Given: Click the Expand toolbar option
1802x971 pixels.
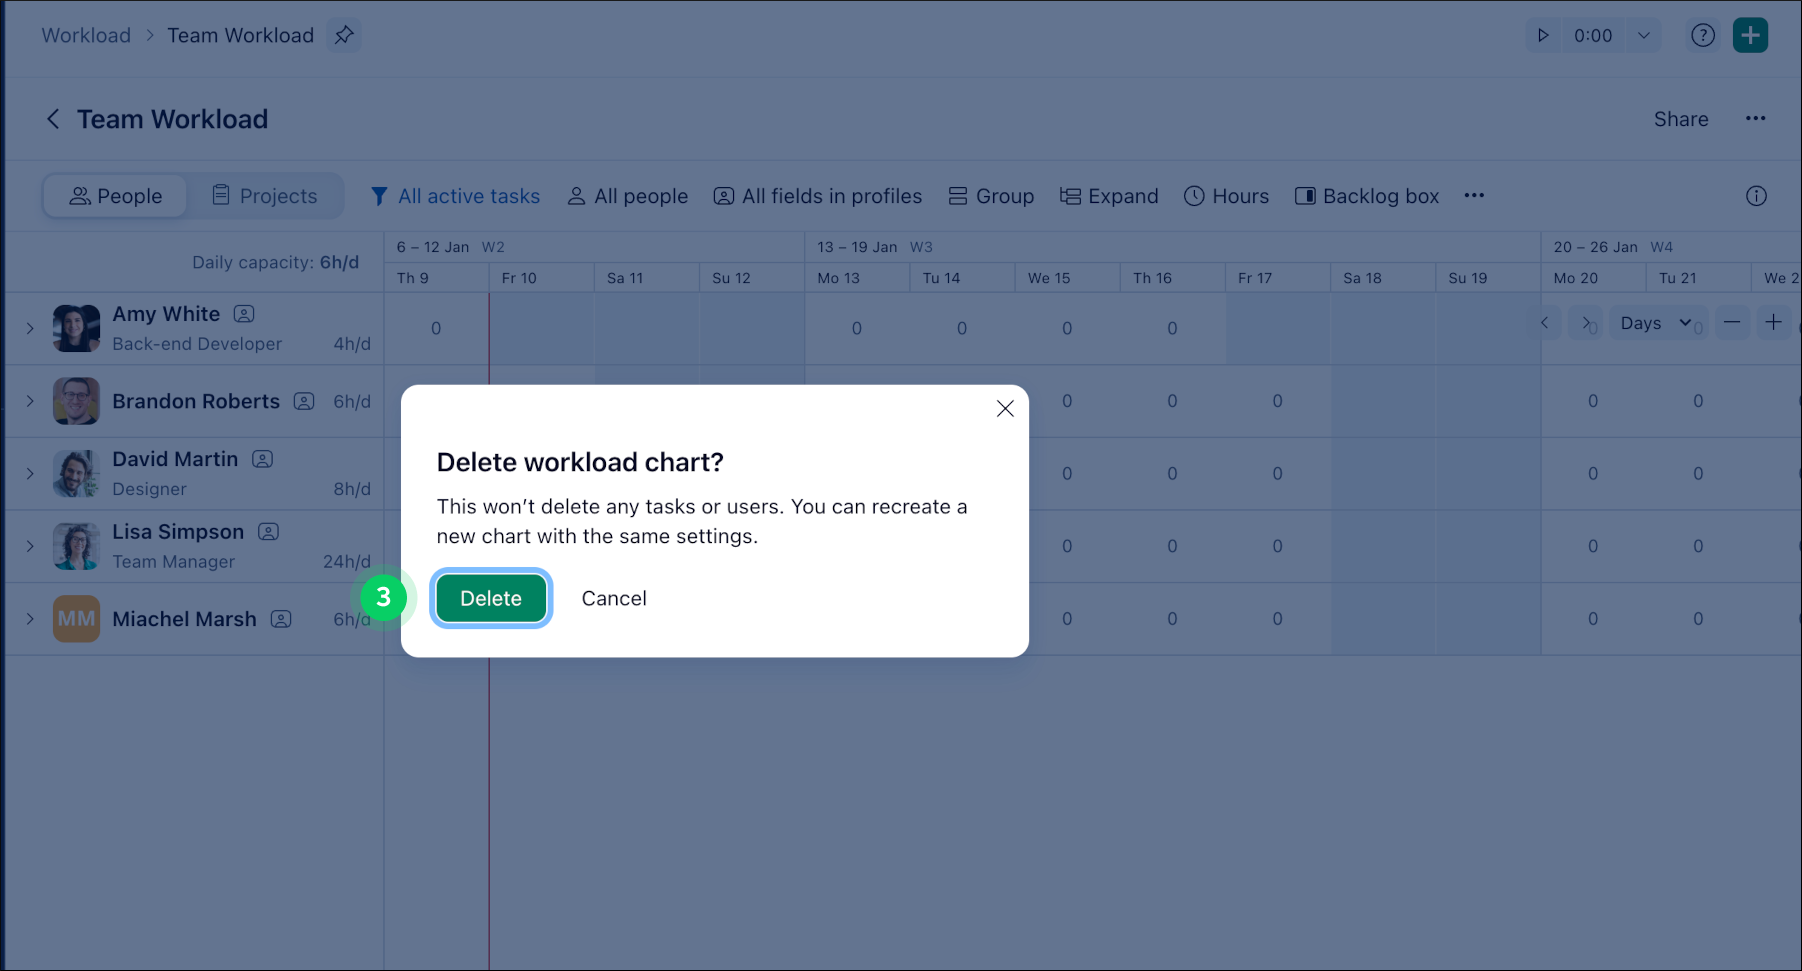Looking at the screenshot, I should pos(1109,196).
